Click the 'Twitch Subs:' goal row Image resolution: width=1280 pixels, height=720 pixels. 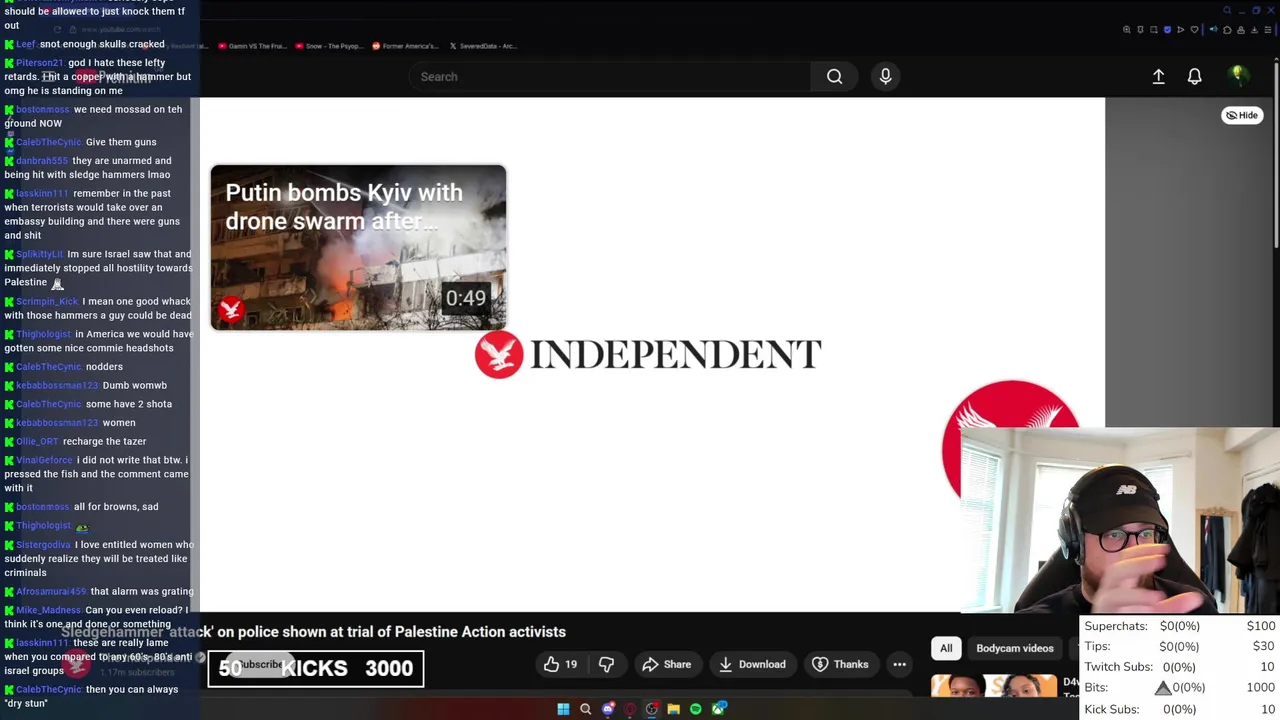click(x=1180, y=667)
